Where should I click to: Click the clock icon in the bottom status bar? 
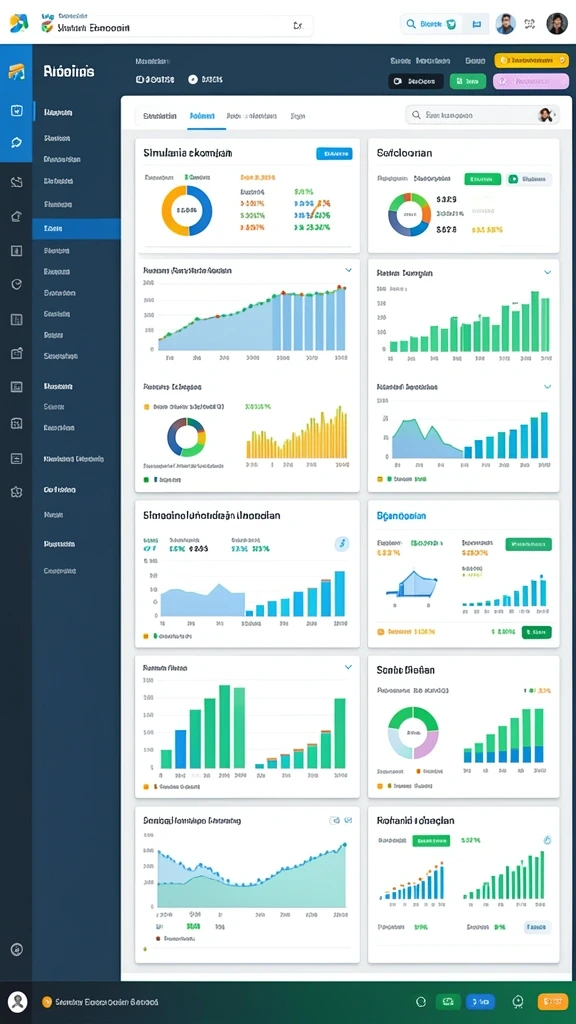(519, 1001)
